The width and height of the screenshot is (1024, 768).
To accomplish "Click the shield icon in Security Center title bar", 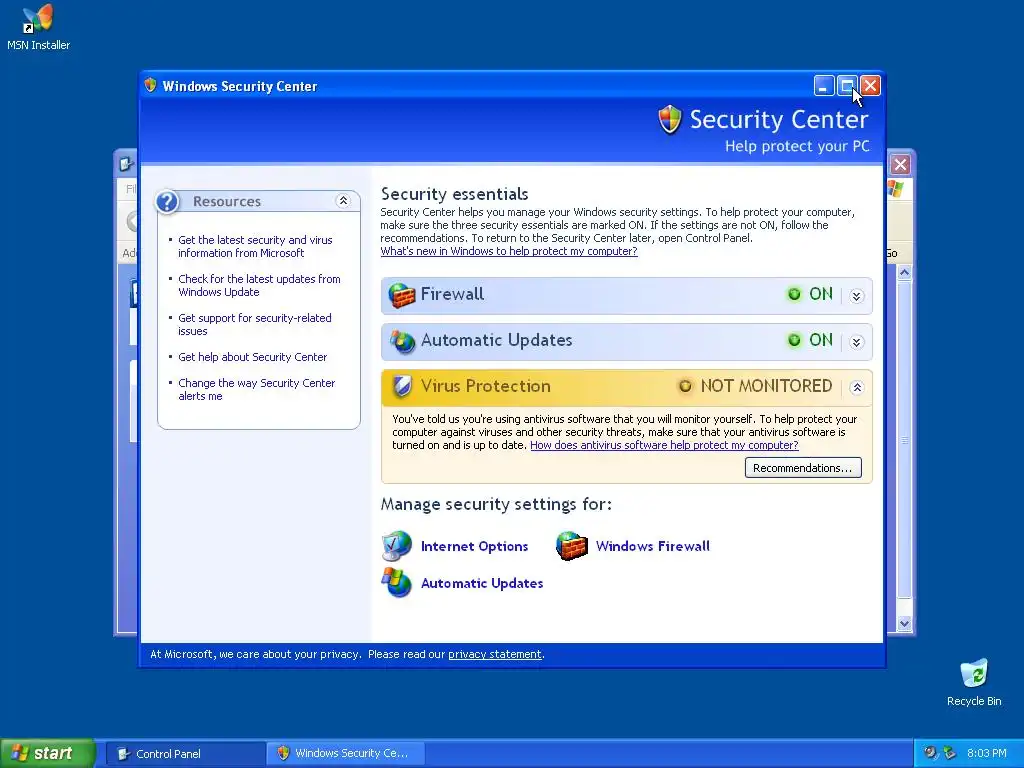I will 151,86.
